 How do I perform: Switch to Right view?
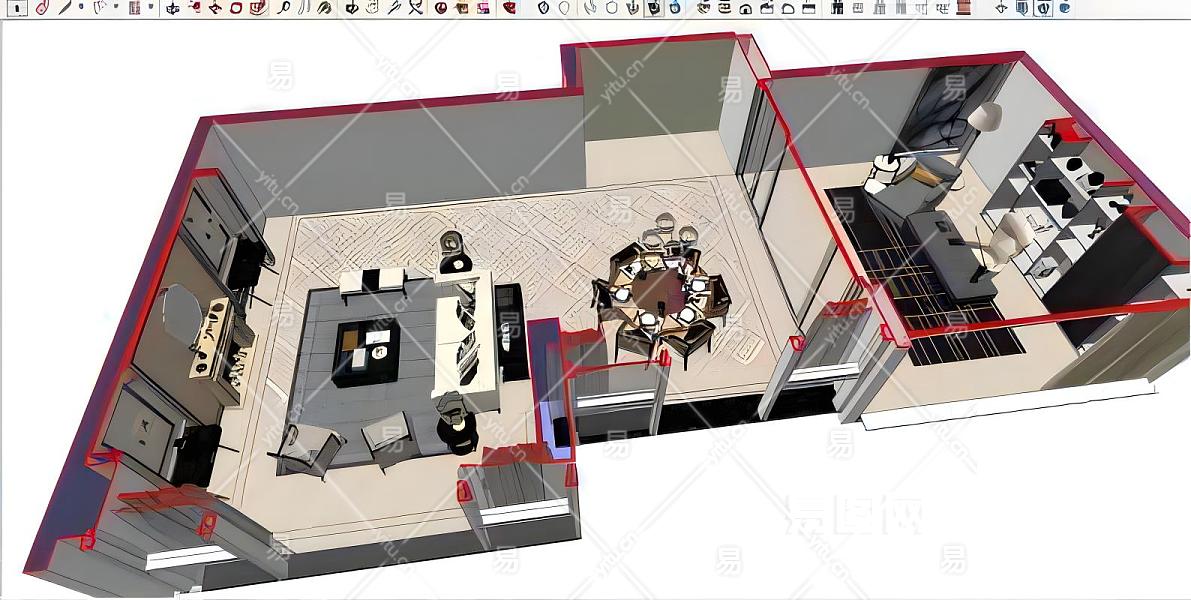pos(766,8)
